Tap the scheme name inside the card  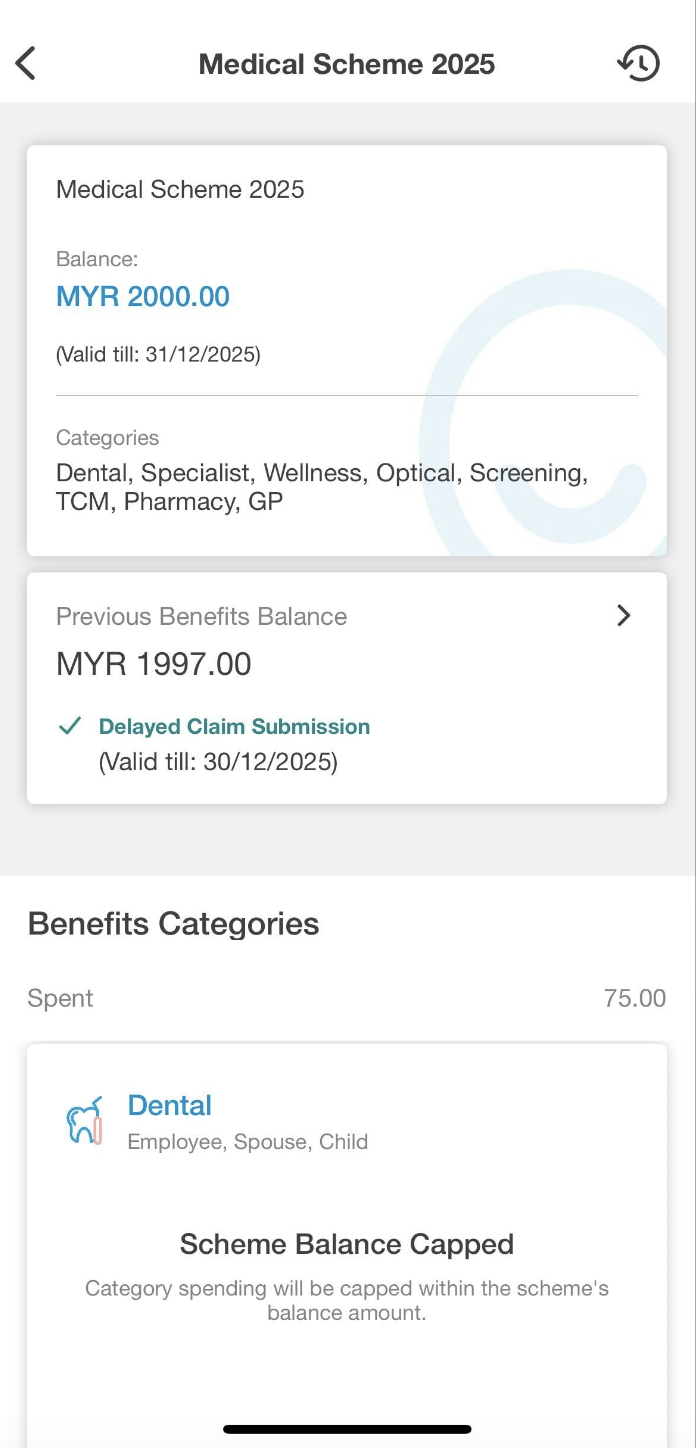(180, 189)
